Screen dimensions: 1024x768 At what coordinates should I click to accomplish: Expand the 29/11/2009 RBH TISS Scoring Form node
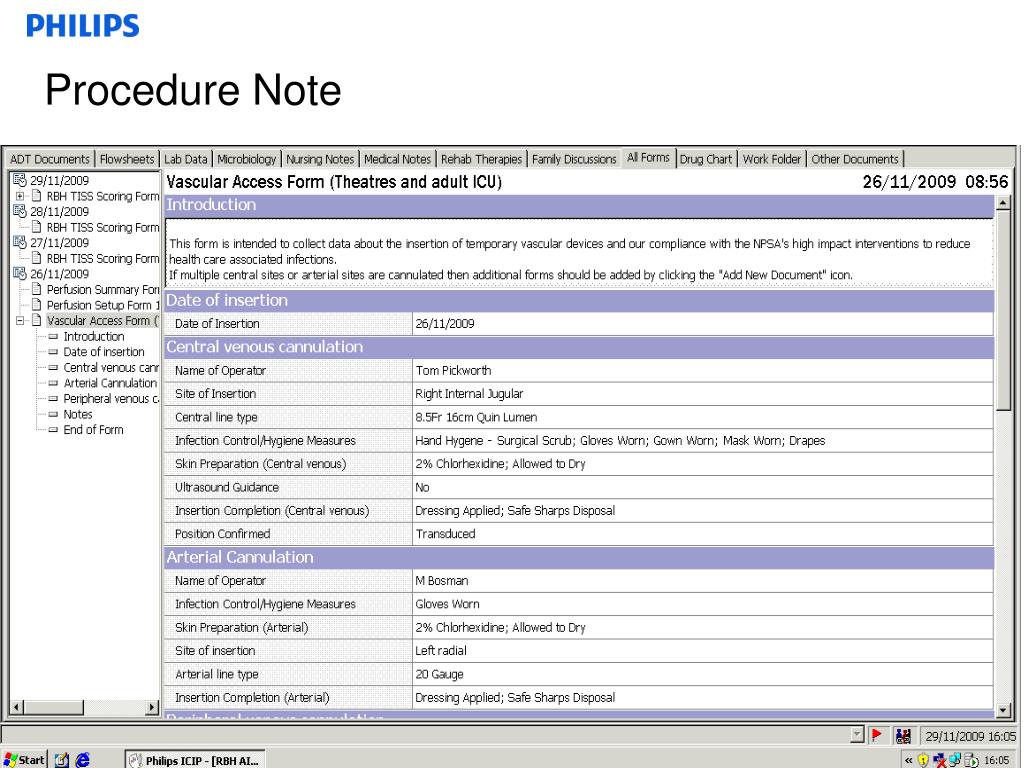(x=20, y=196)
